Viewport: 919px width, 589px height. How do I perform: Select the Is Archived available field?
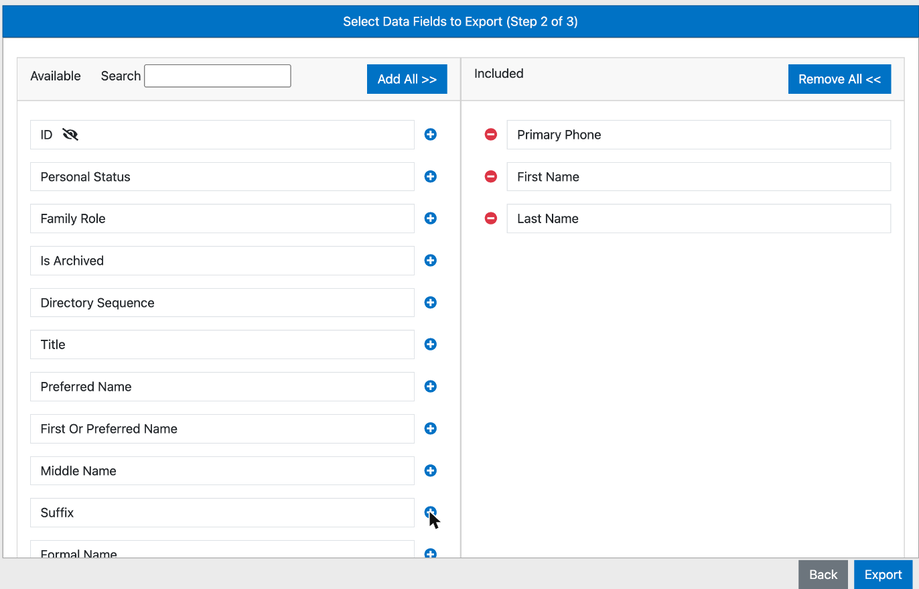[222, 260]
